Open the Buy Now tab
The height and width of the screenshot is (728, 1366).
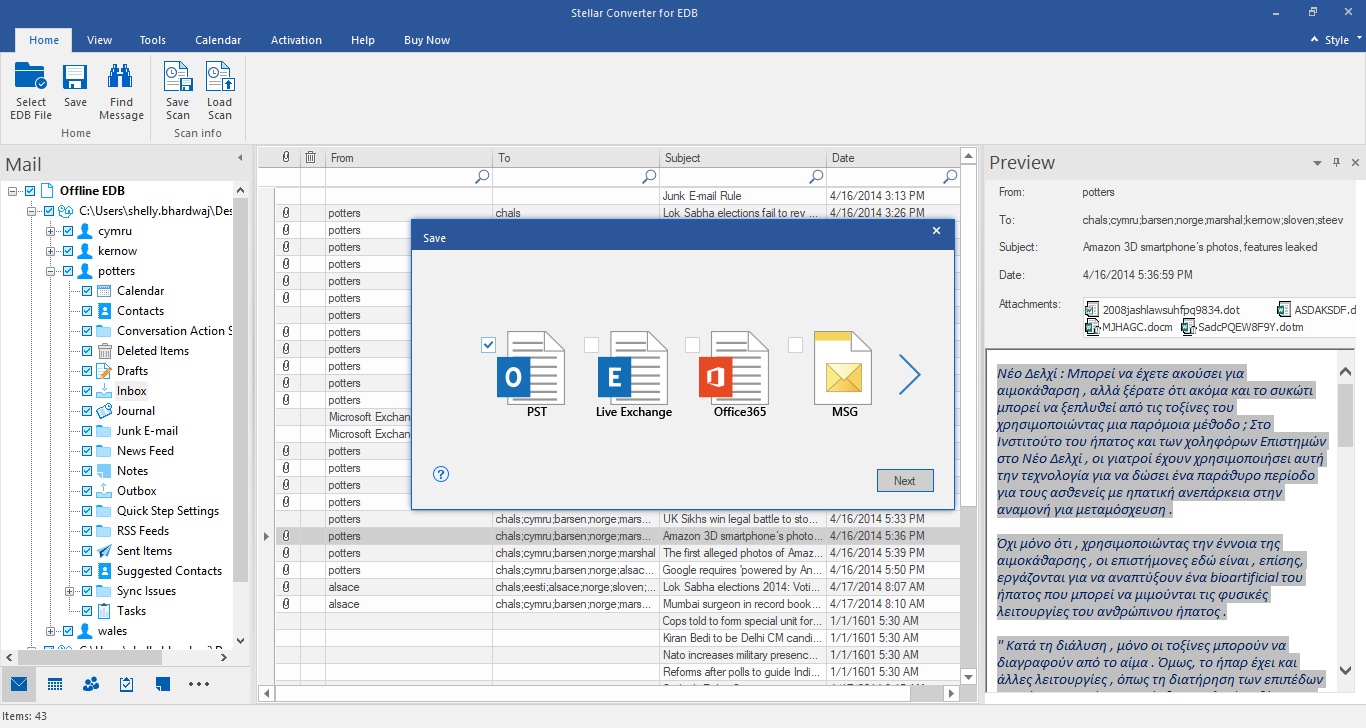[427, 40]
